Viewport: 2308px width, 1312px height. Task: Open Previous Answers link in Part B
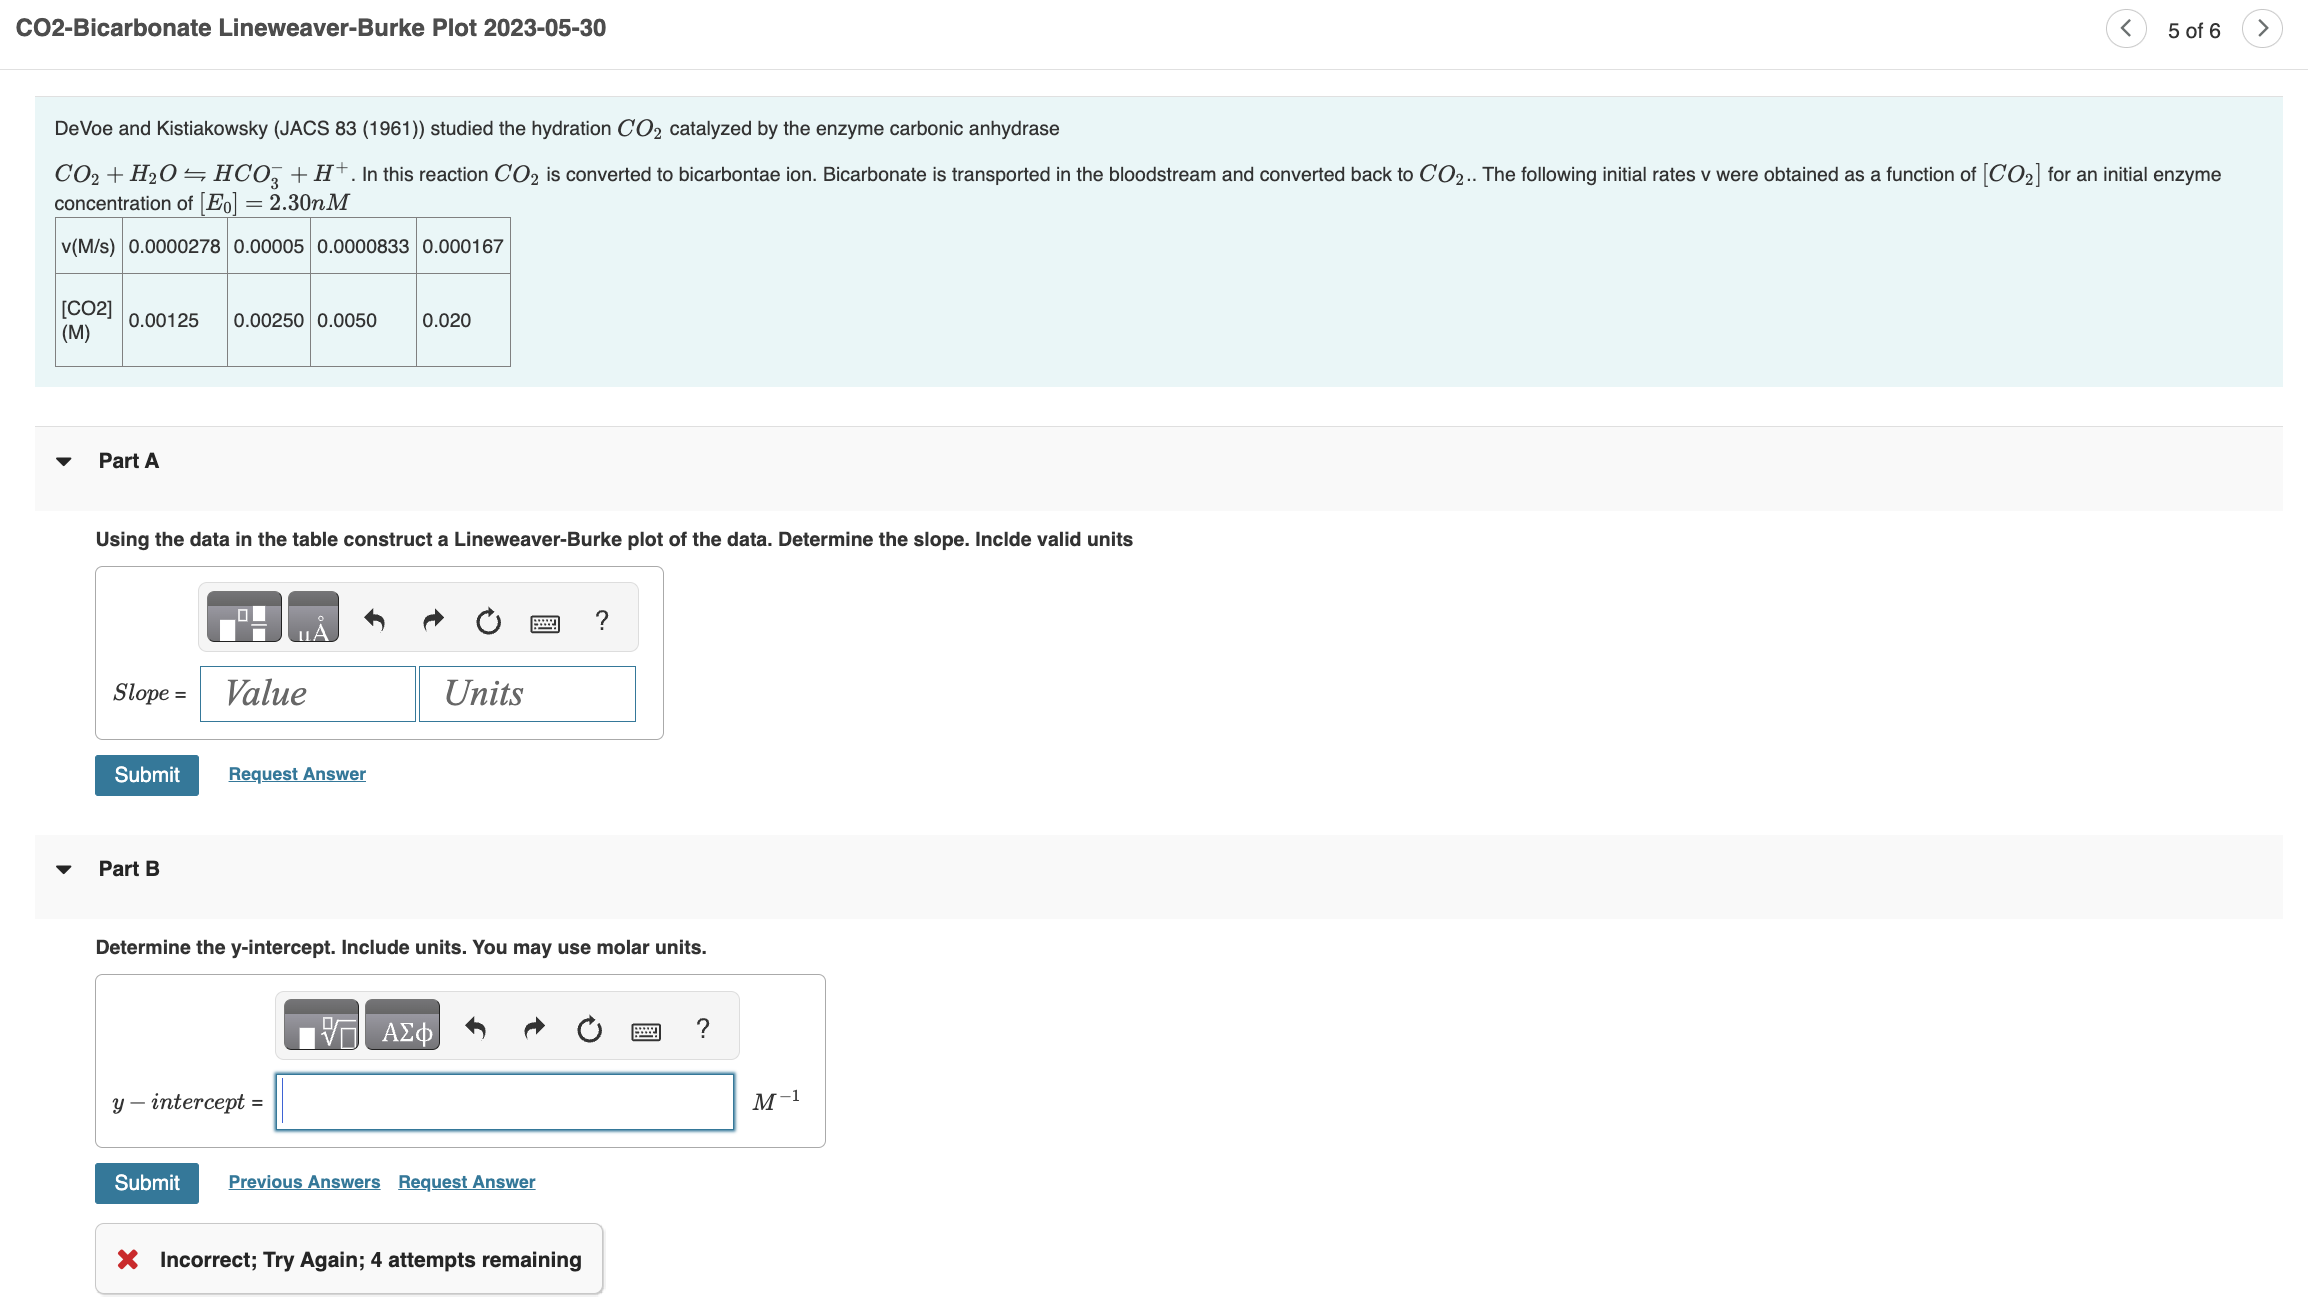click(304, 1182)
